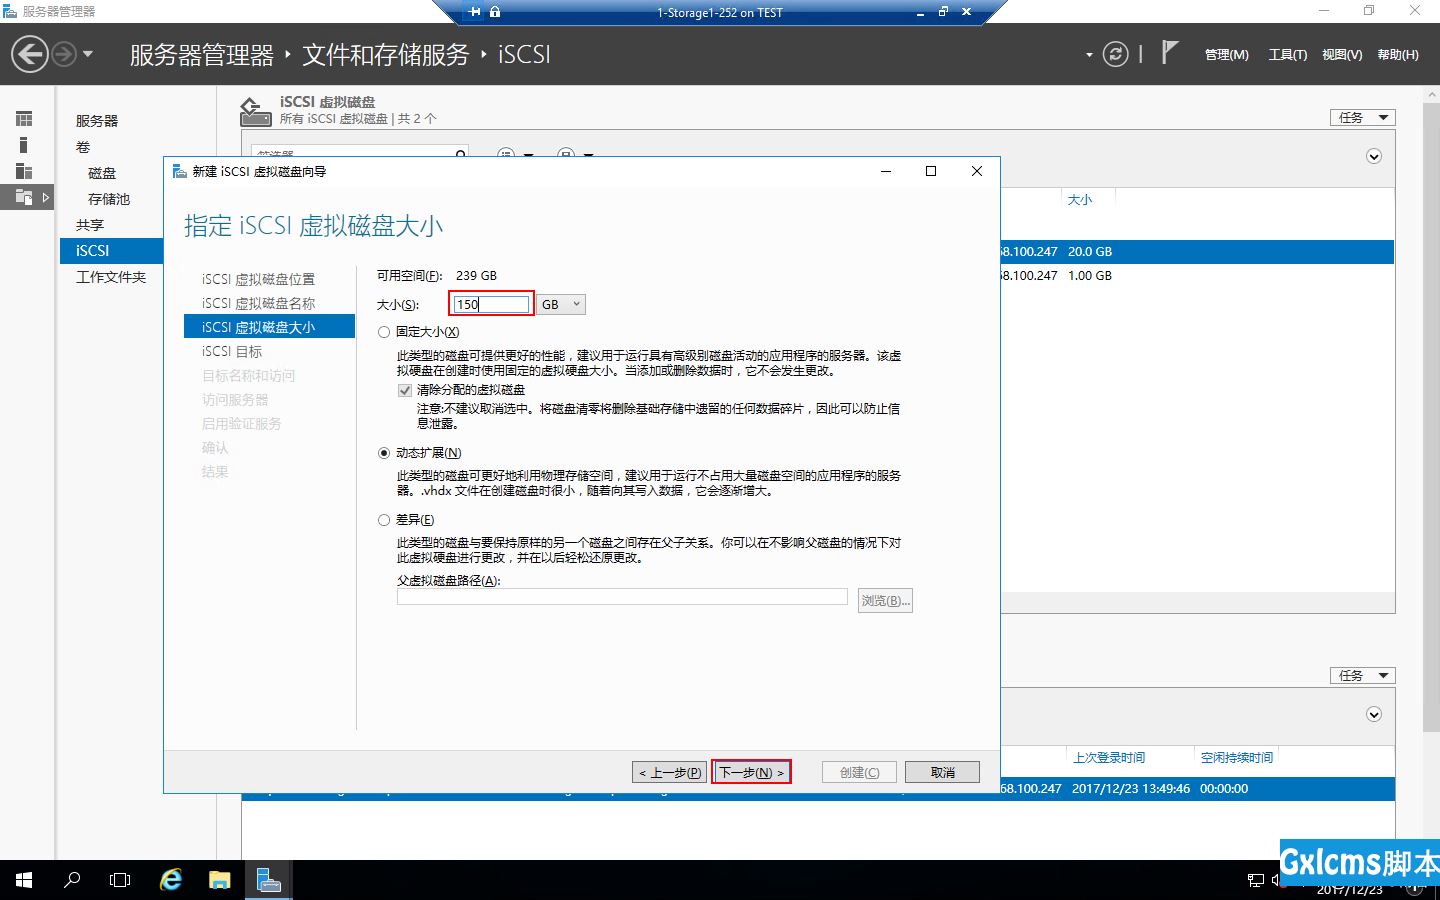The image size is (1440, 900).
Task: Click the Local Server icon in left strip
Action: pos(24,145)
